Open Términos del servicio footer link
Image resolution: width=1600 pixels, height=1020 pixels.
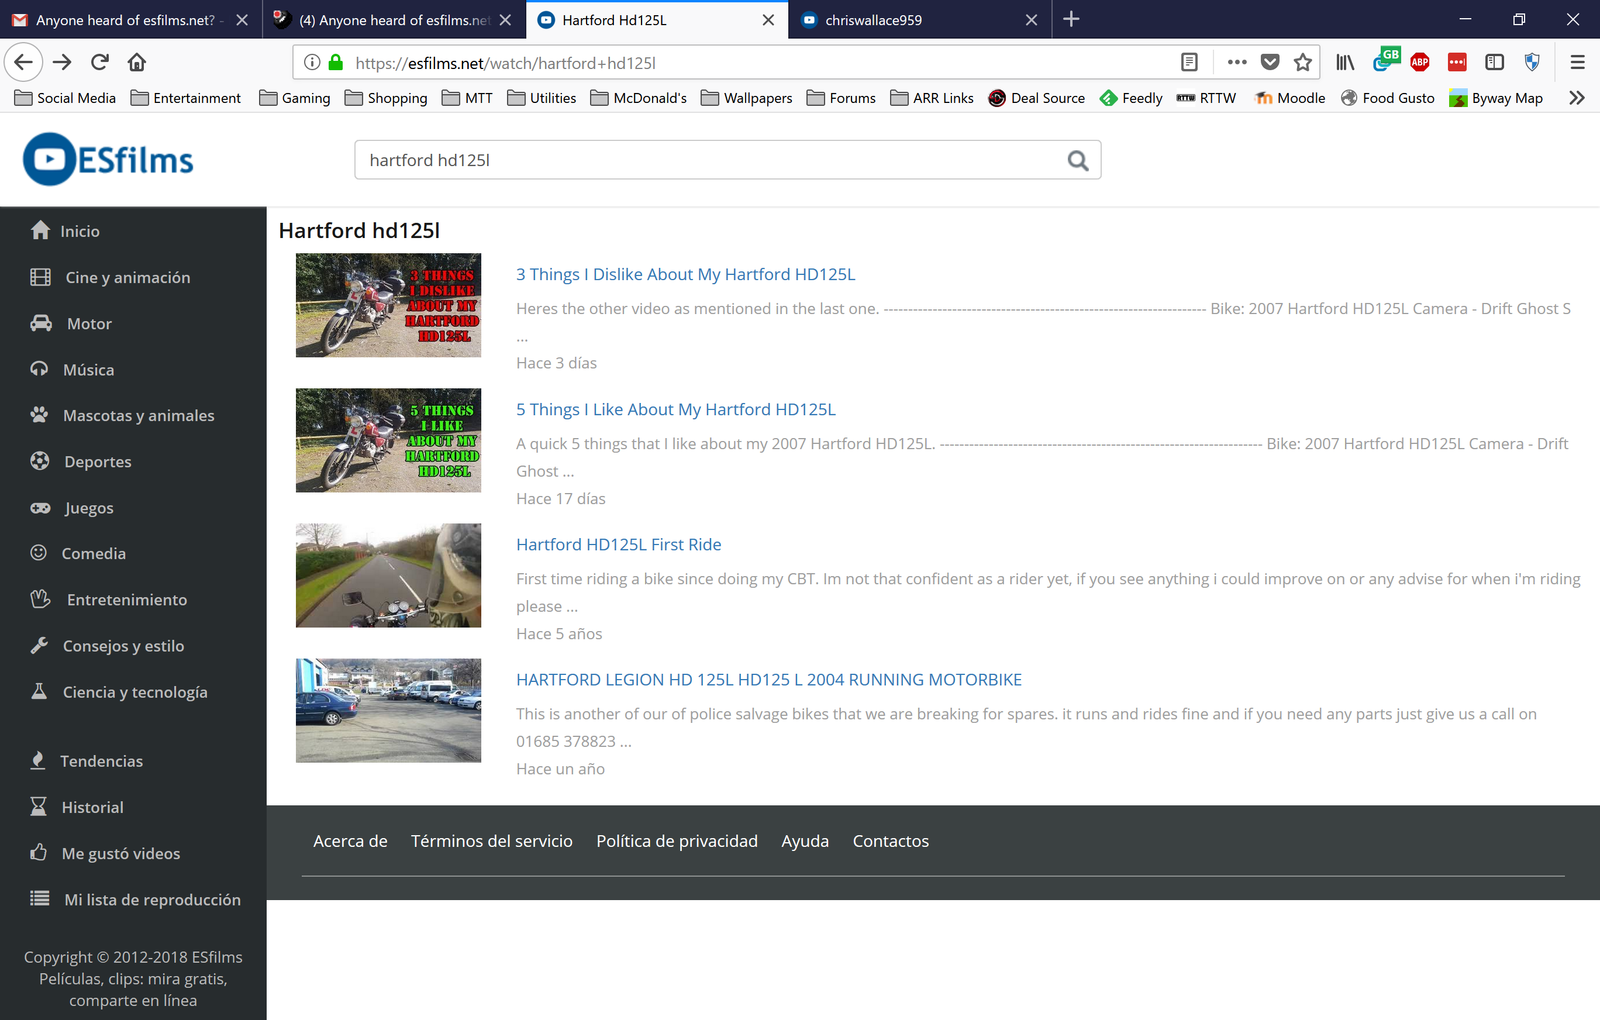(492, 841)
